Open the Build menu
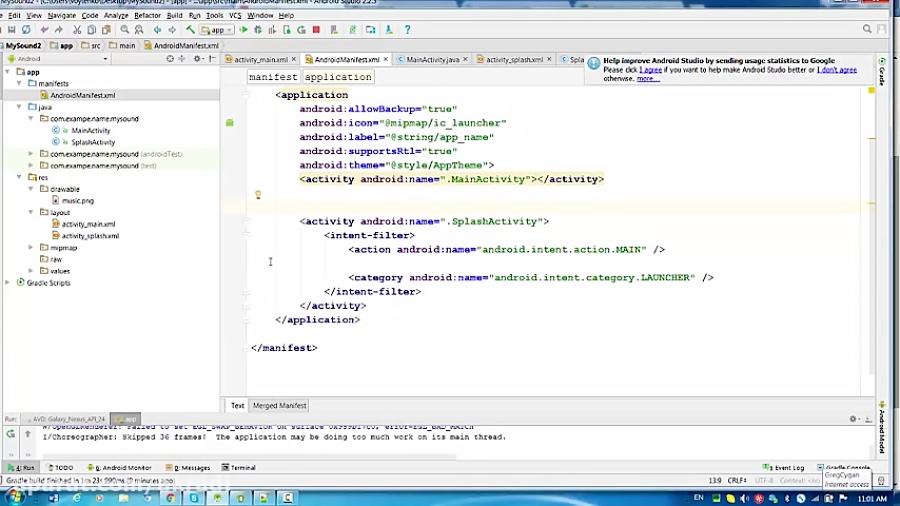The width and height of the screenshot is (900, 506). click(x=174, y=15)
